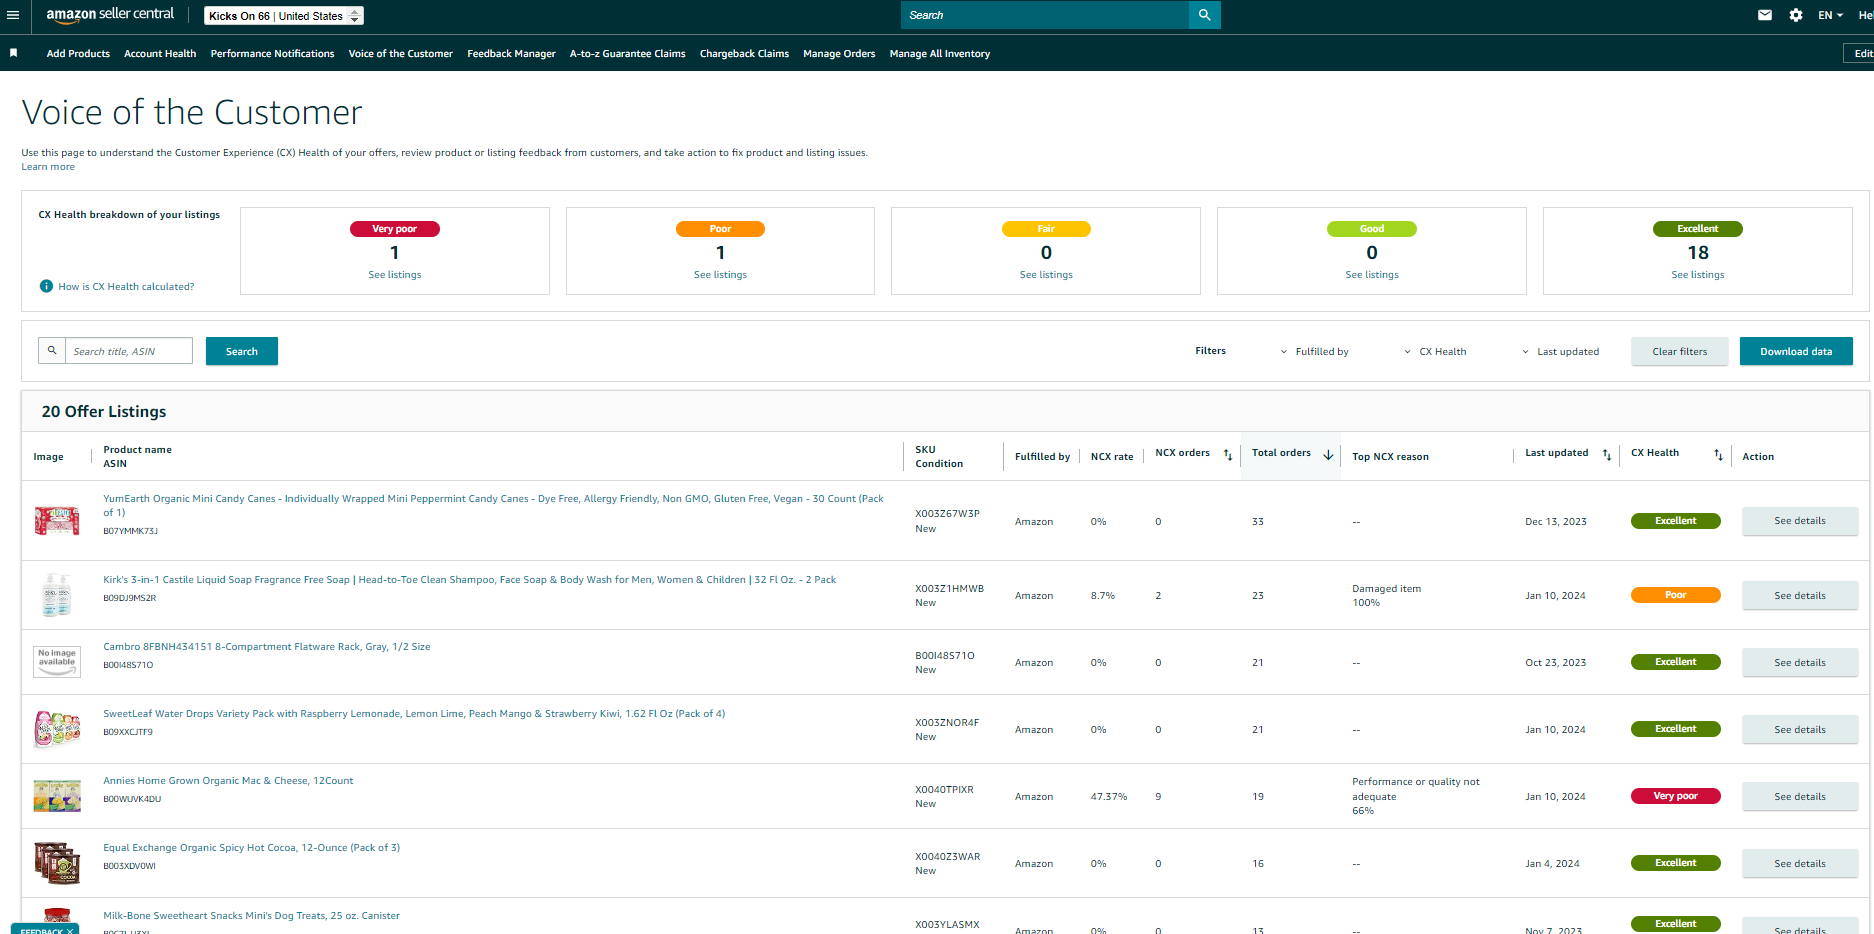The height and width of the screenshot is (934, 1874).
Task: Sort by NCX orders arrows icon
Action: [1228, 455]
